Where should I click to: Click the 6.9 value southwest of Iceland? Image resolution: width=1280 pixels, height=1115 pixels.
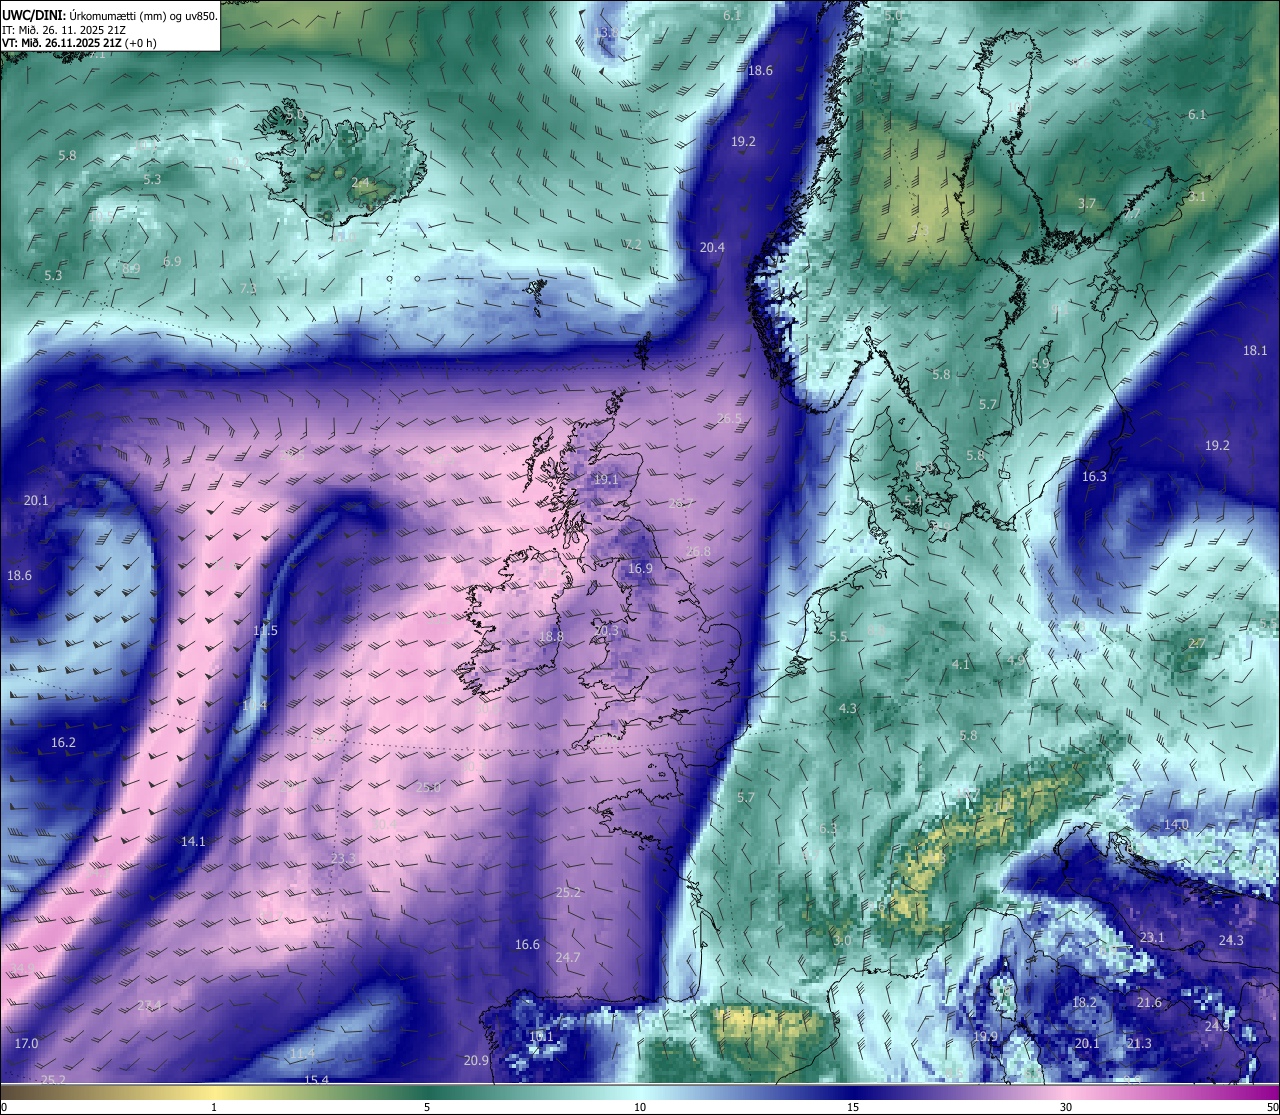click(x=172, y=261)
